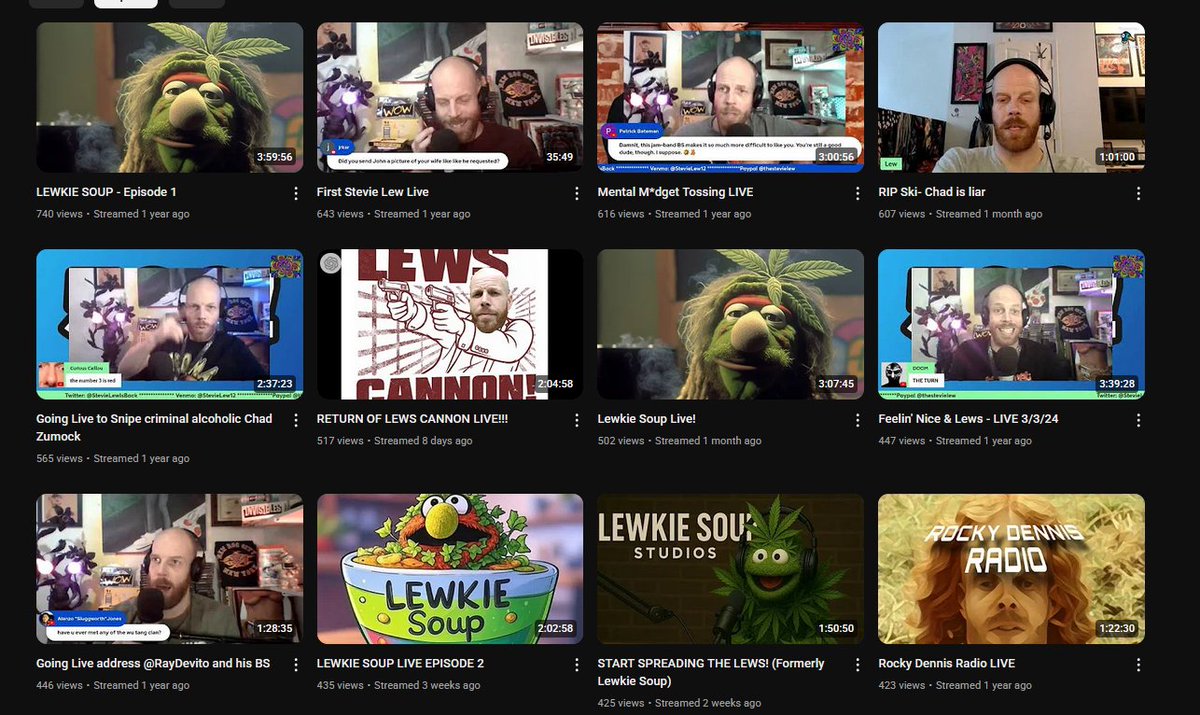1200x715 pixels.
Task: Open options for Feelin' Nice & Lews video
Action: (1137, 419)
